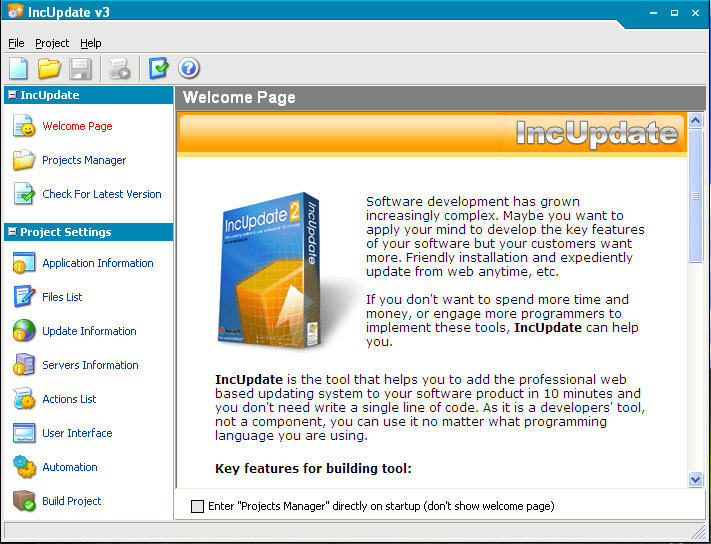711x544 pixels.
Task: Click the Open folder toolbar icon
Action: tap(49, 68)
